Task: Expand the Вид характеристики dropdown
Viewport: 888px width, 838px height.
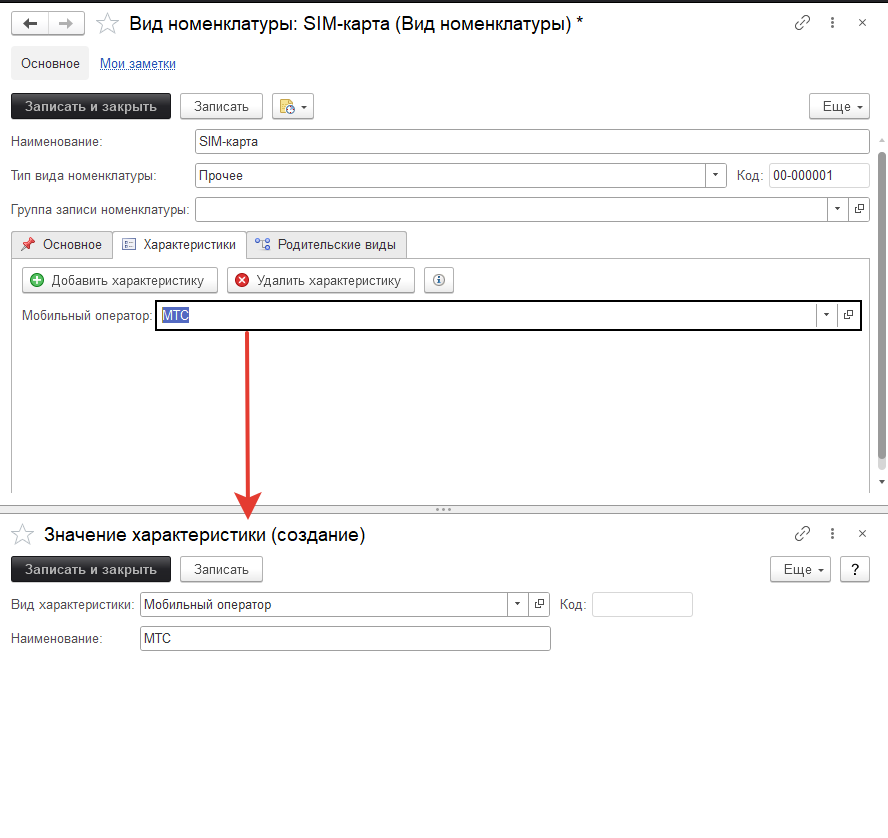Action: pos(517,604)
